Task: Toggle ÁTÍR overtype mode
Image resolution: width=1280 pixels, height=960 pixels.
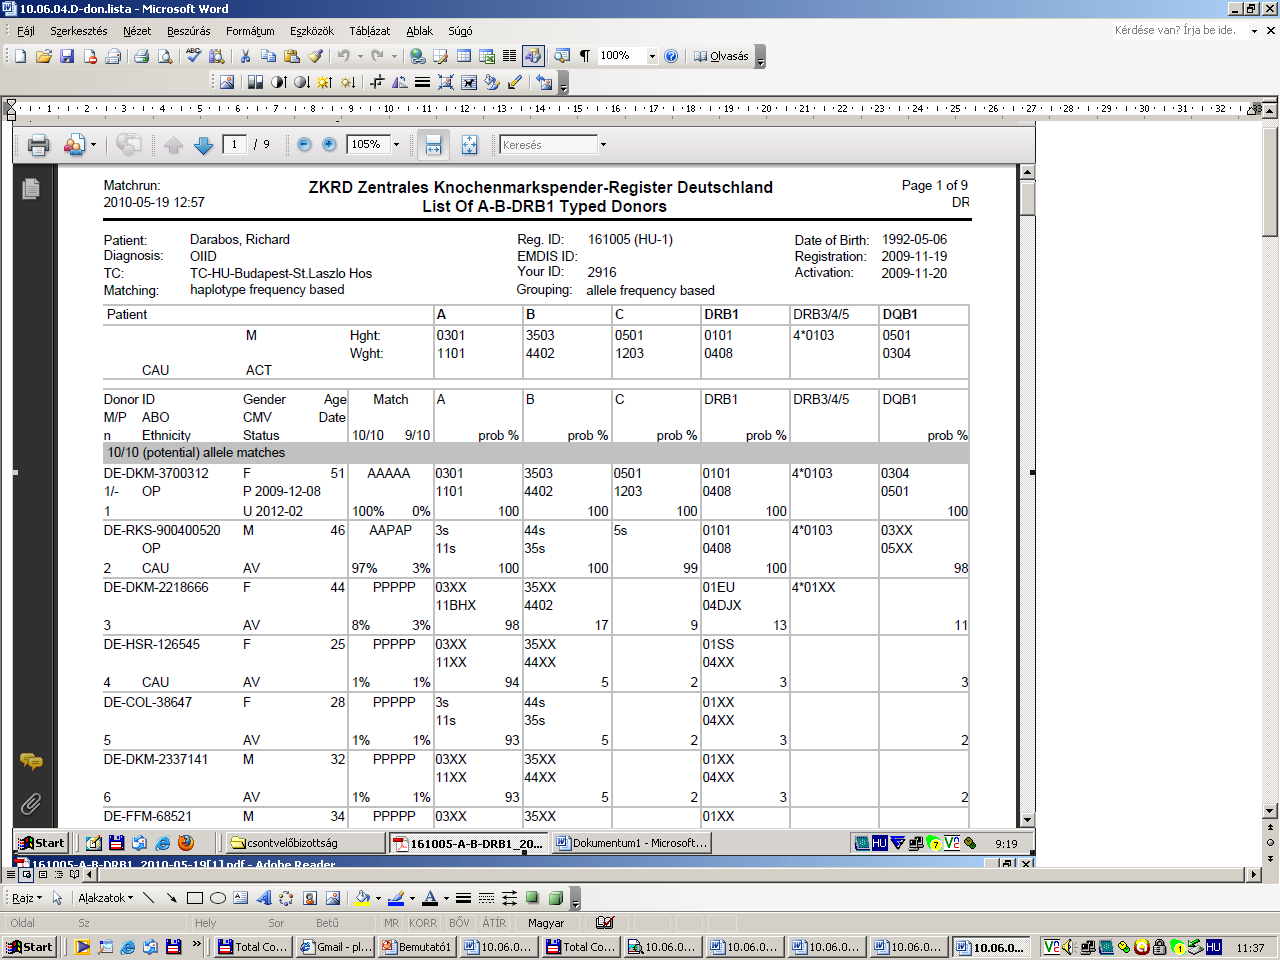Action: click(494, 923)
